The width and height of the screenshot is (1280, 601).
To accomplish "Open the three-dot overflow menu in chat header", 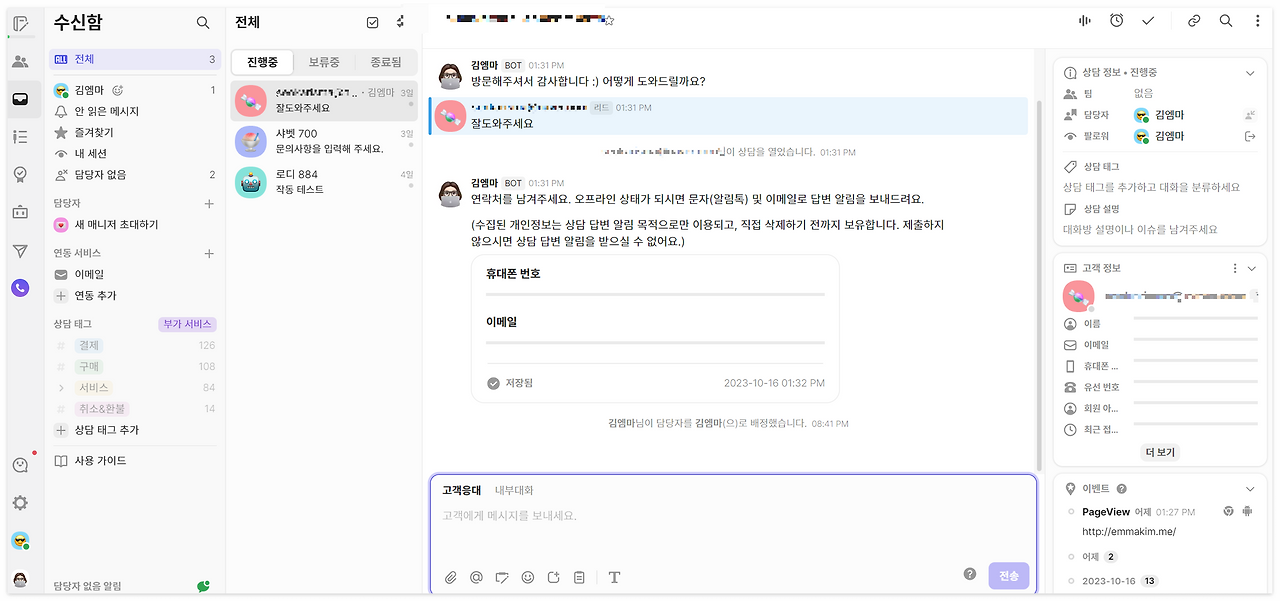I will pos(1257,20).
